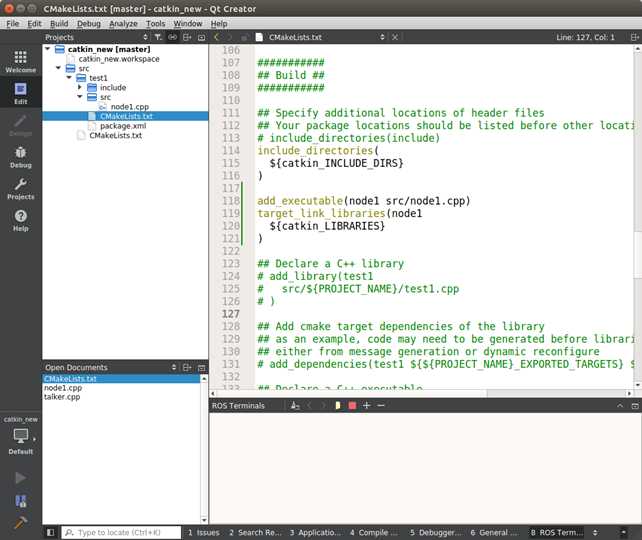
Task: Click the Build hammer button
Action: pos(20,523)
